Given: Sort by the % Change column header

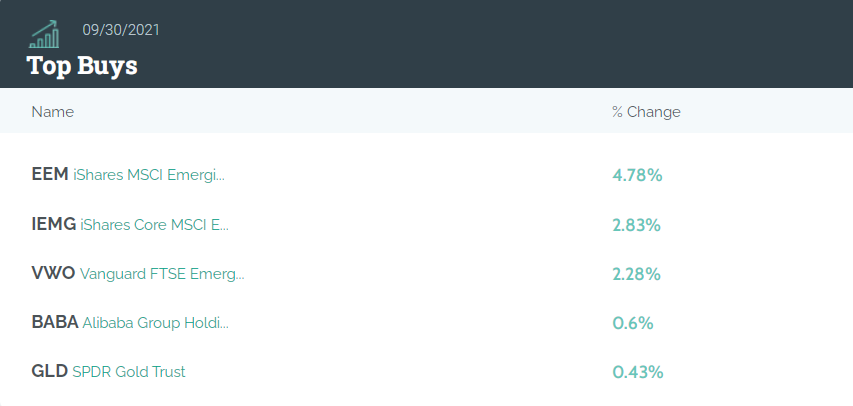Looking at the screenshot, I should [x=646, y=112].
